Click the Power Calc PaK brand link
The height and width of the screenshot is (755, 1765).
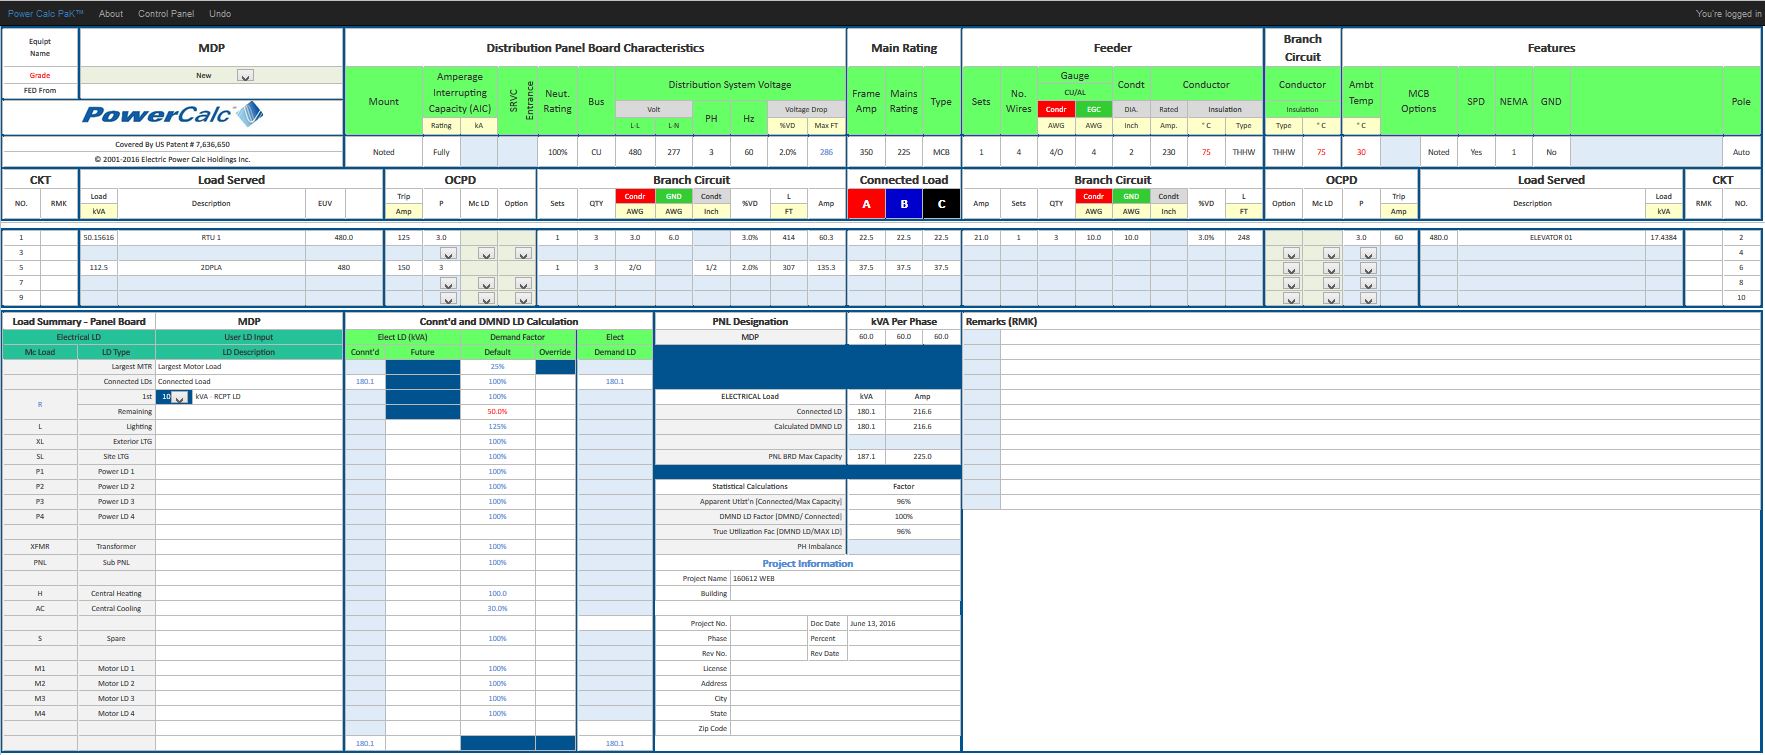[x=46, y=14]
